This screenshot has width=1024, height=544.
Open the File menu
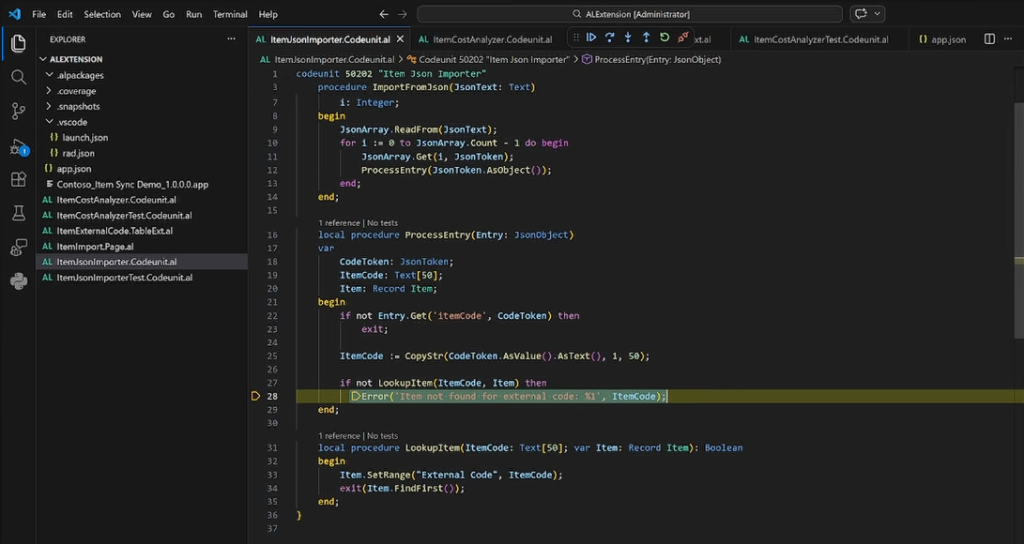(x=39, y=14)
